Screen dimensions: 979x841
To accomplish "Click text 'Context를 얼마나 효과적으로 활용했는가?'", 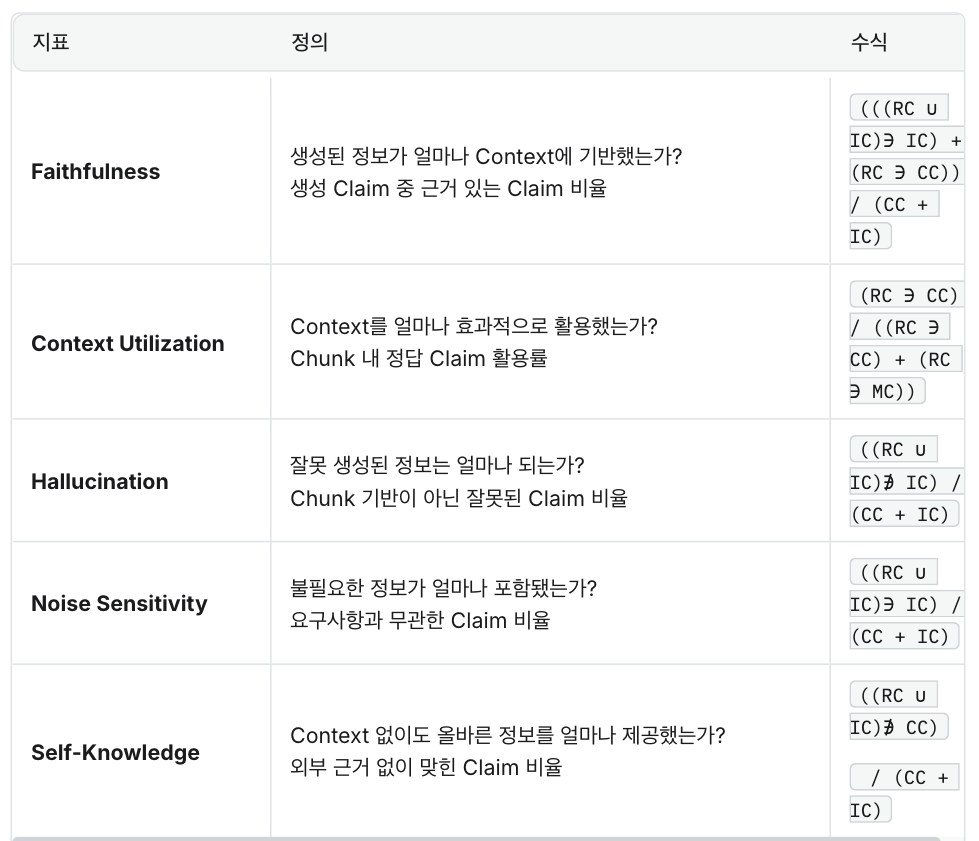I will click(474, 327).
